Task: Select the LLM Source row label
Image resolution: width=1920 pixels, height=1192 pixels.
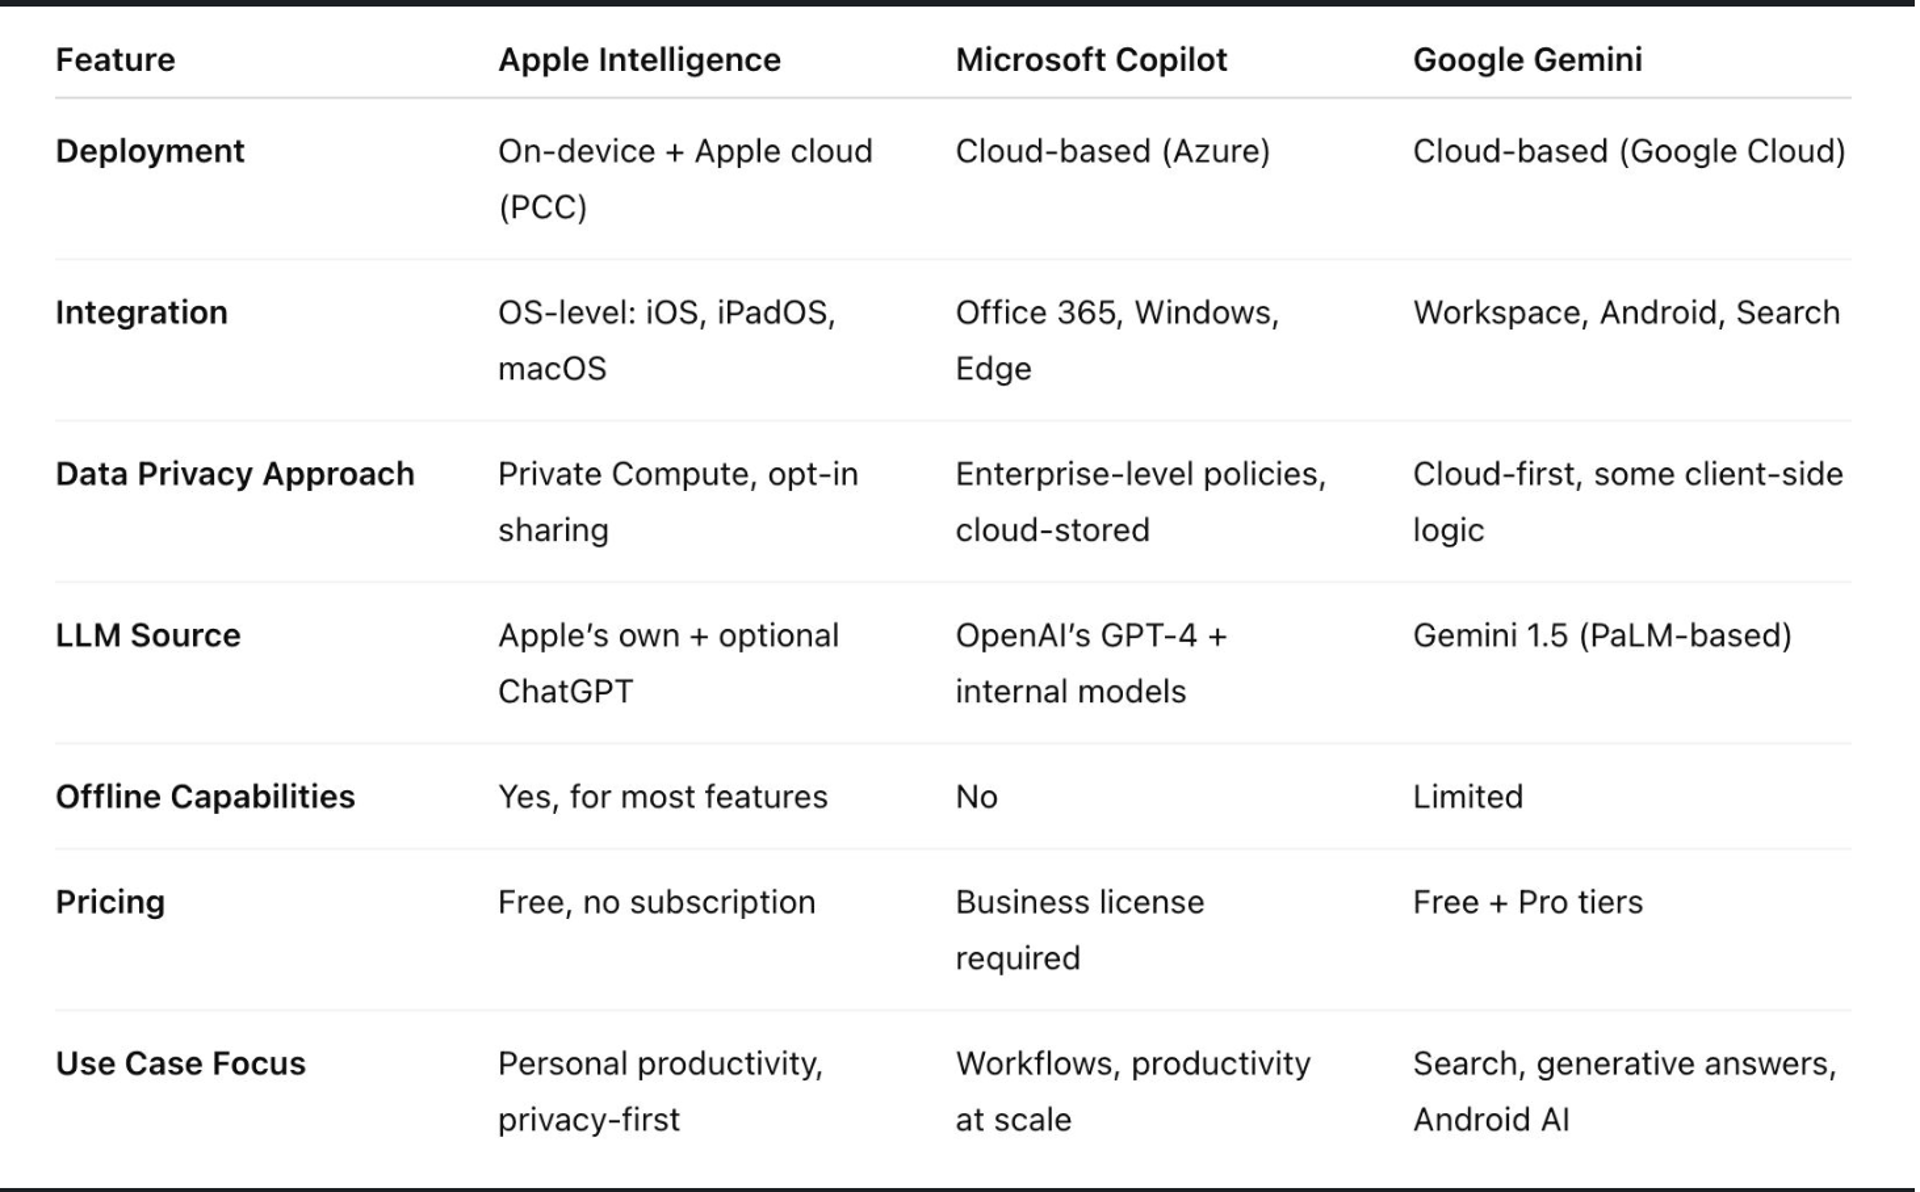Action: (x=148, y=635)
